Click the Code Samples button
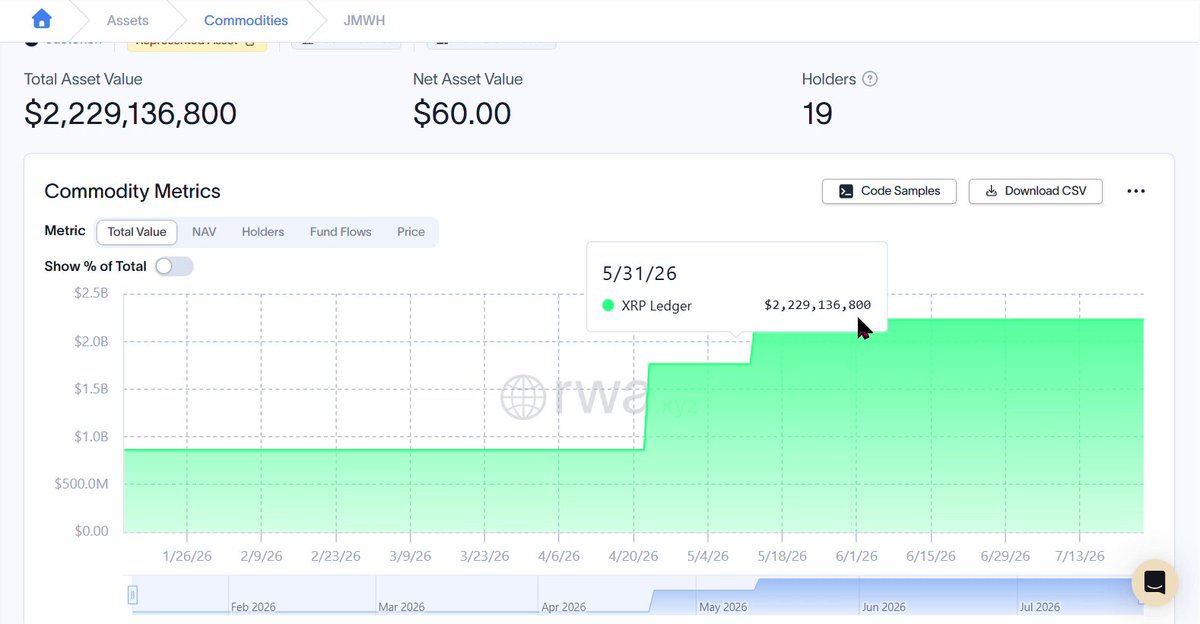The image size is (1200, 624). [889, 191]
